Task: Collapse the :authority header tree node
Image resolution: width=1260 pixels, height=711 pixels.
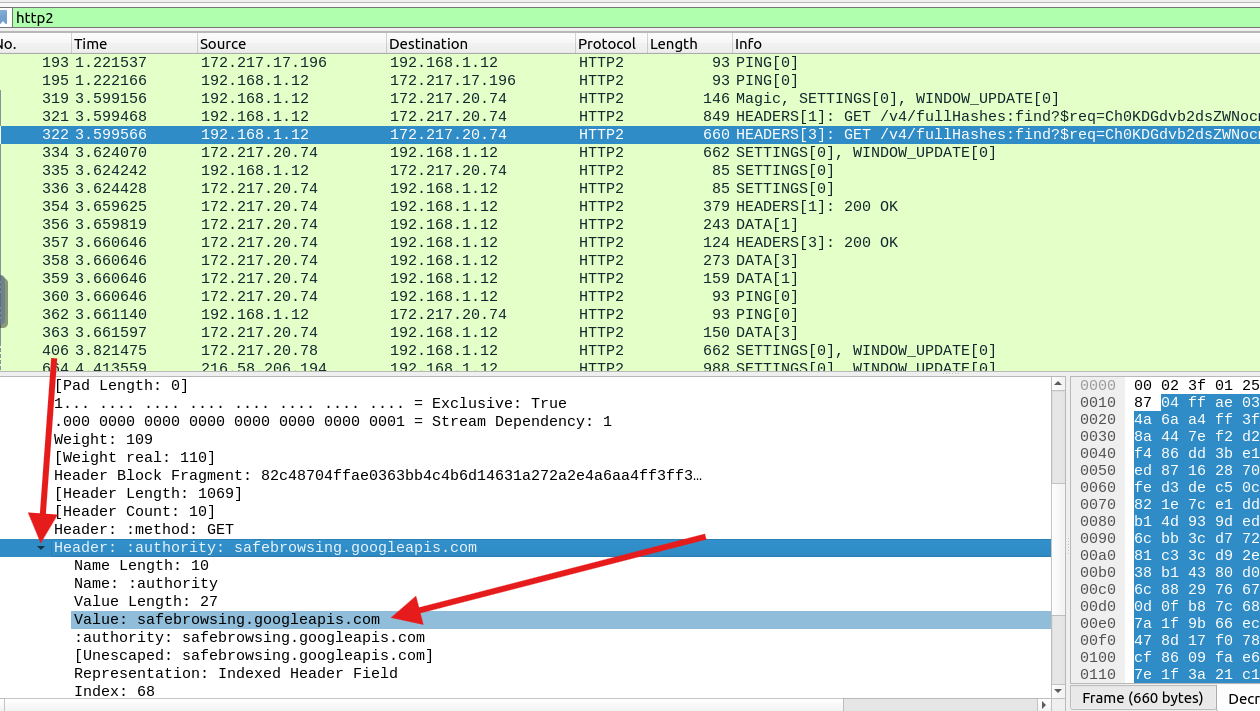Action: pyautogui.click(x=41, y=548)
